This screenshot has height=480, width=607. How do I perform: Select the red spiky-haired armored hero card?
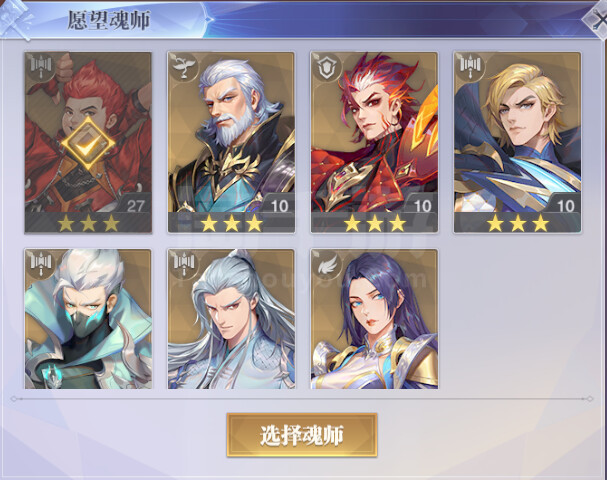(374, 142)
